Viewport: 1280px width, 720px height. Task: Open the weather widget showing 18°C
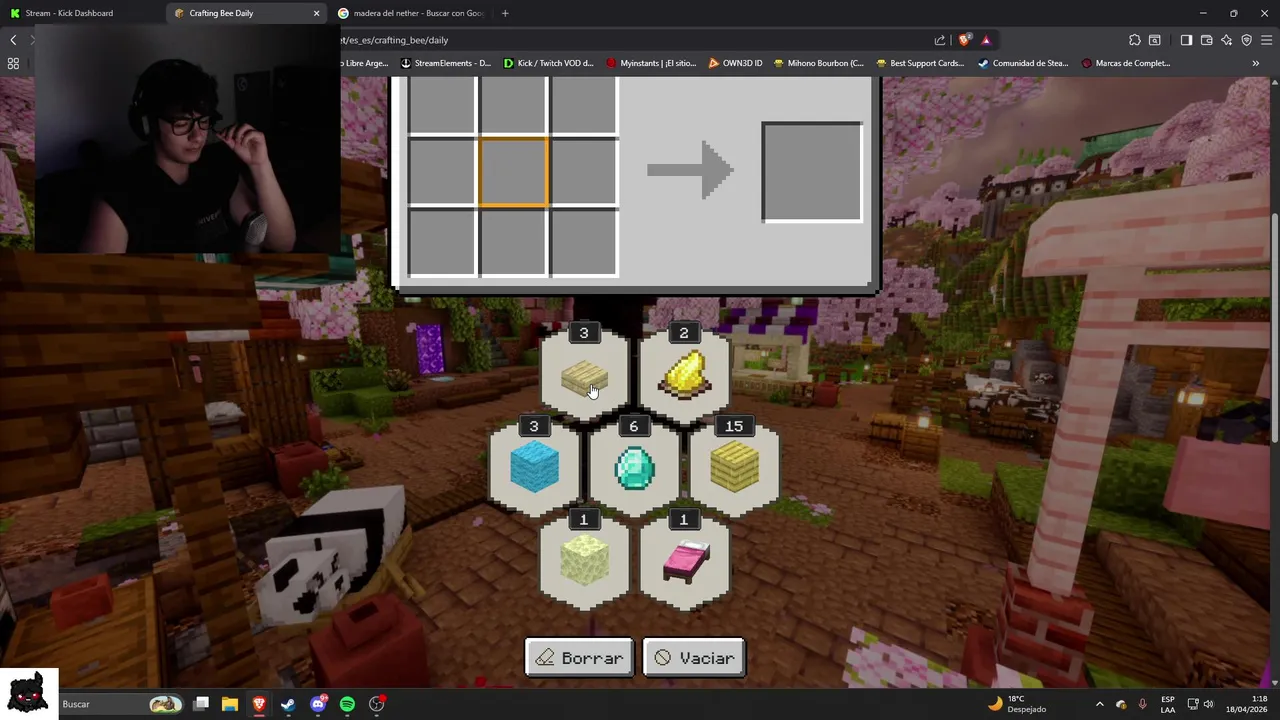tap(1016, 704)
